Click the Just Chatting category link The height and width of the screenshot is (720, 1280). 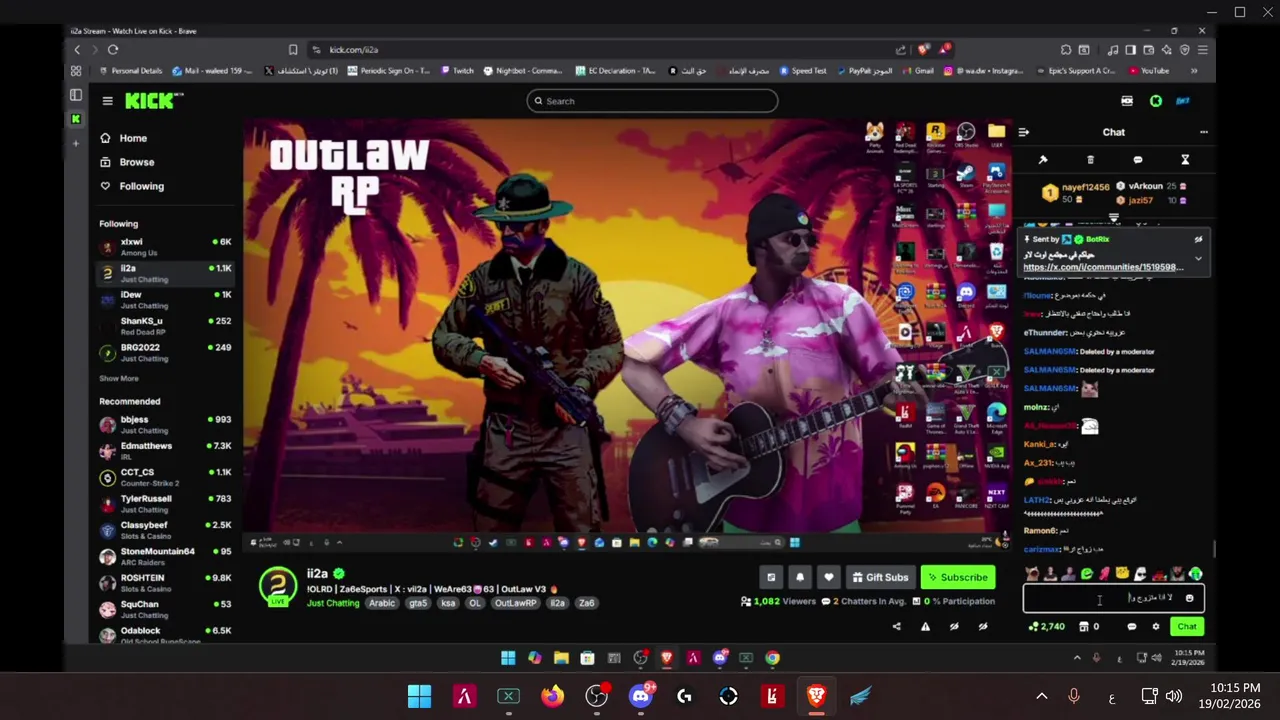coord(333,603)
